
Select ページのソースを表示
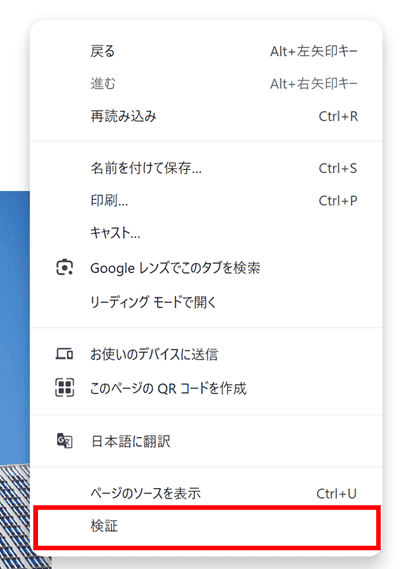[206, 493]
